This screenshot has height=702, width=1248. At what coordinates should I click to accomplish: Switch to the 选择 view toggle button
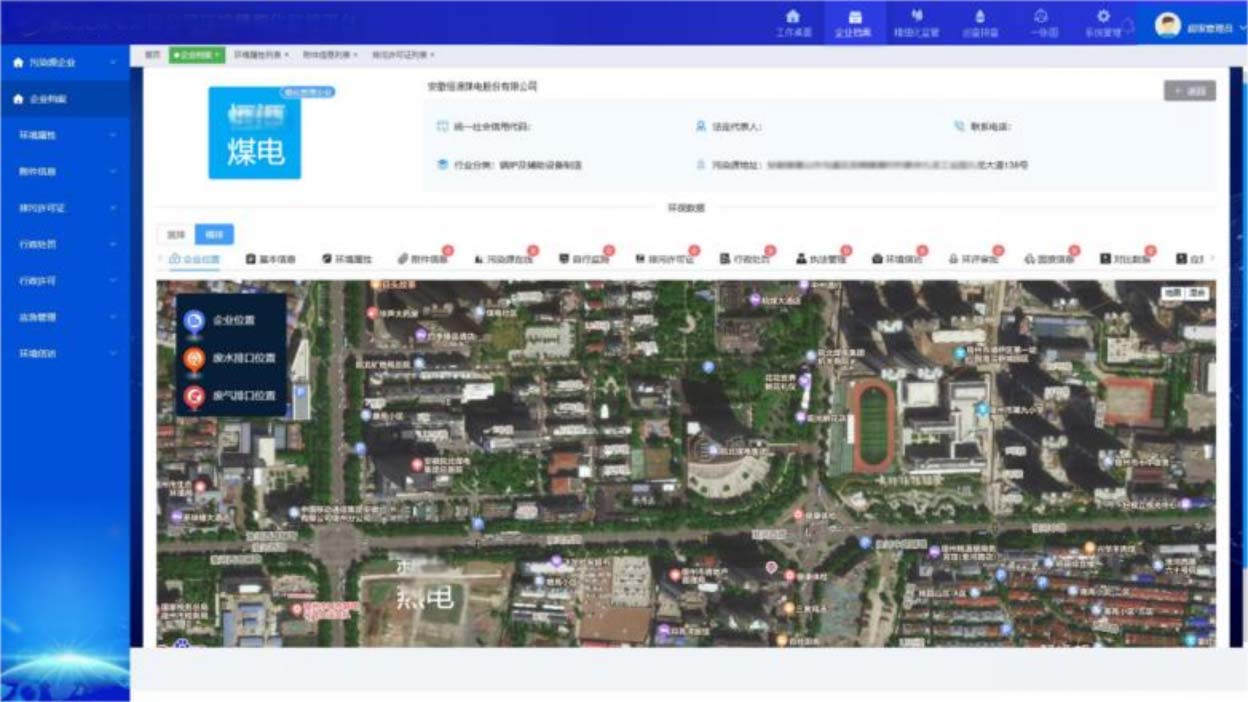(176, 235)
